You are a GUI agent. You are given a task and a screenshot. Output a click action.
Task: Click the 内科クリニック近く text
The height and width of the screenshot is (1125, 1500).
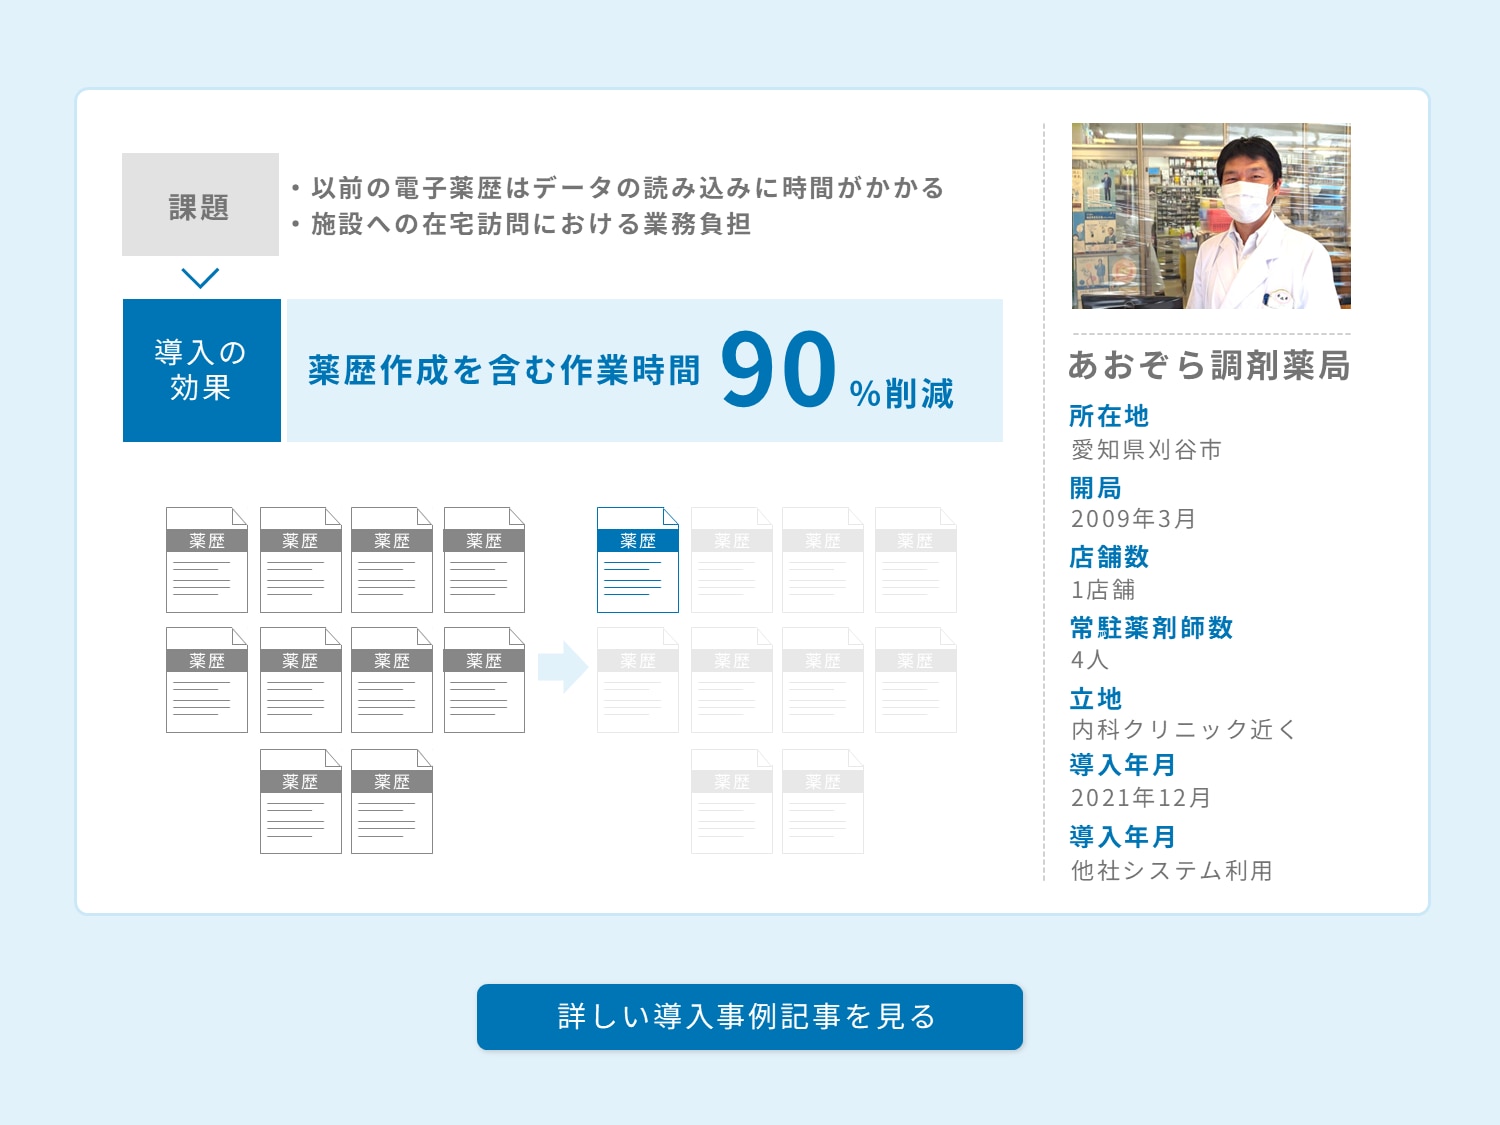click(x=1183, y=730)
